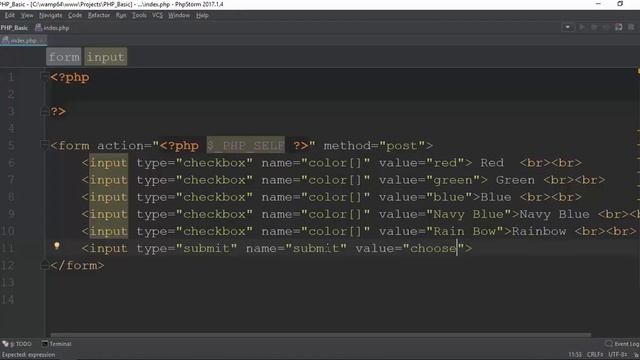Click the closing </form> tag on line 12
The image size is (640, 360).
(x=77, y=266)
